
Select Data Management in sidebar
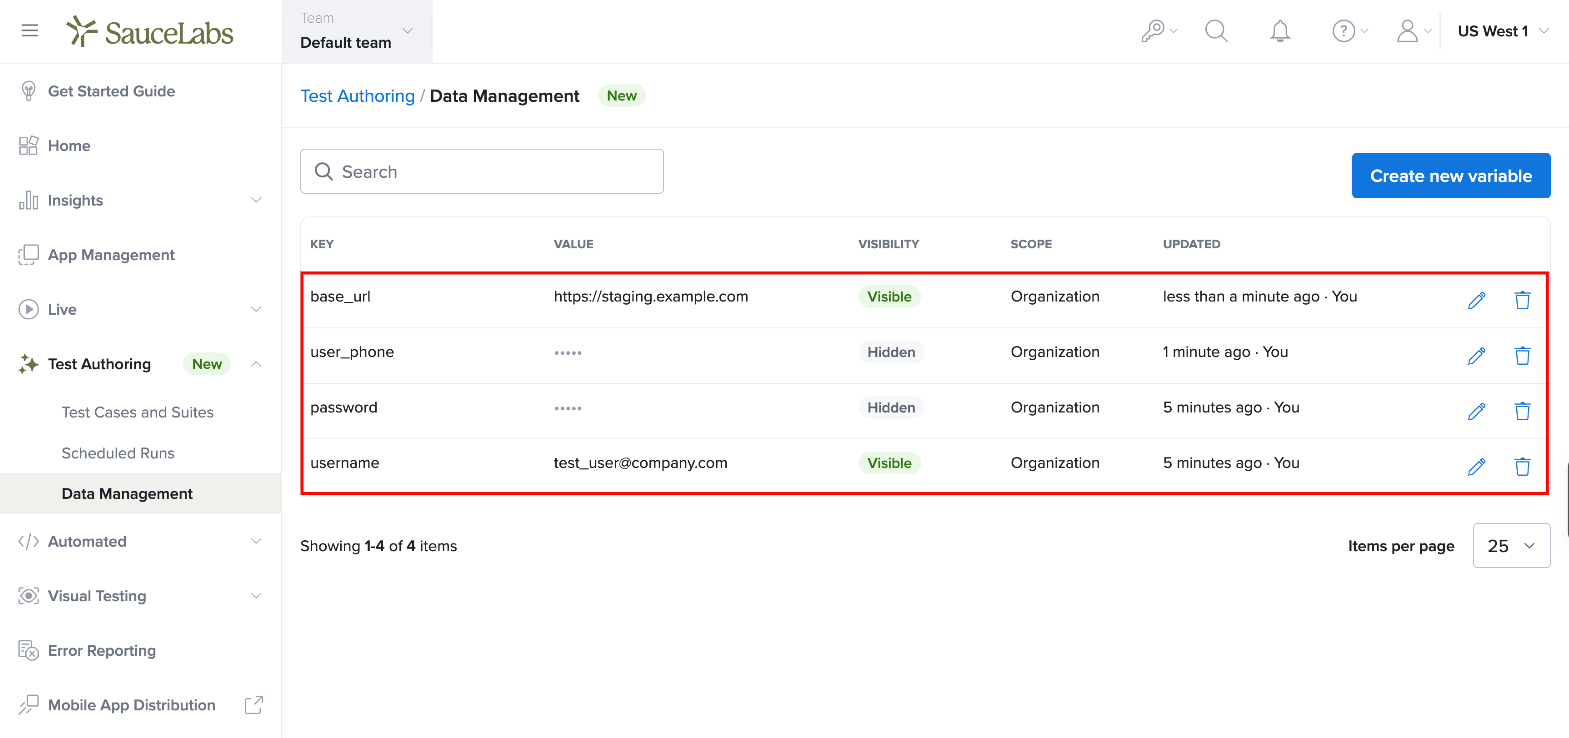pos(140,494)
